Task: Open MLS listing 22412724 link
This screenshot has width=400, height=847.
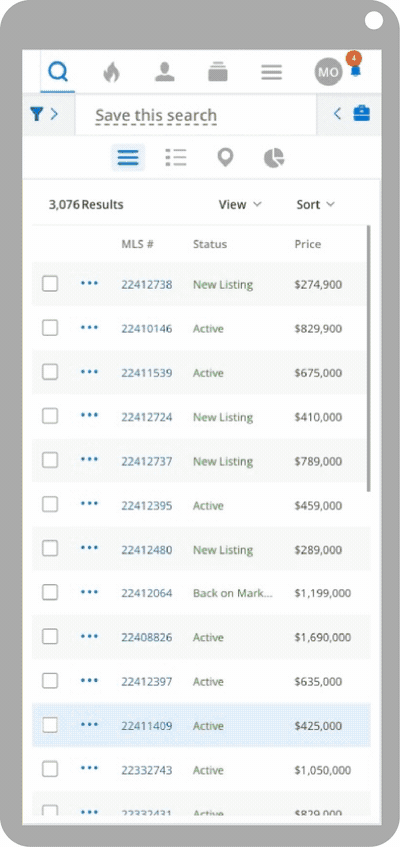Action: click(x=146, y=417)
